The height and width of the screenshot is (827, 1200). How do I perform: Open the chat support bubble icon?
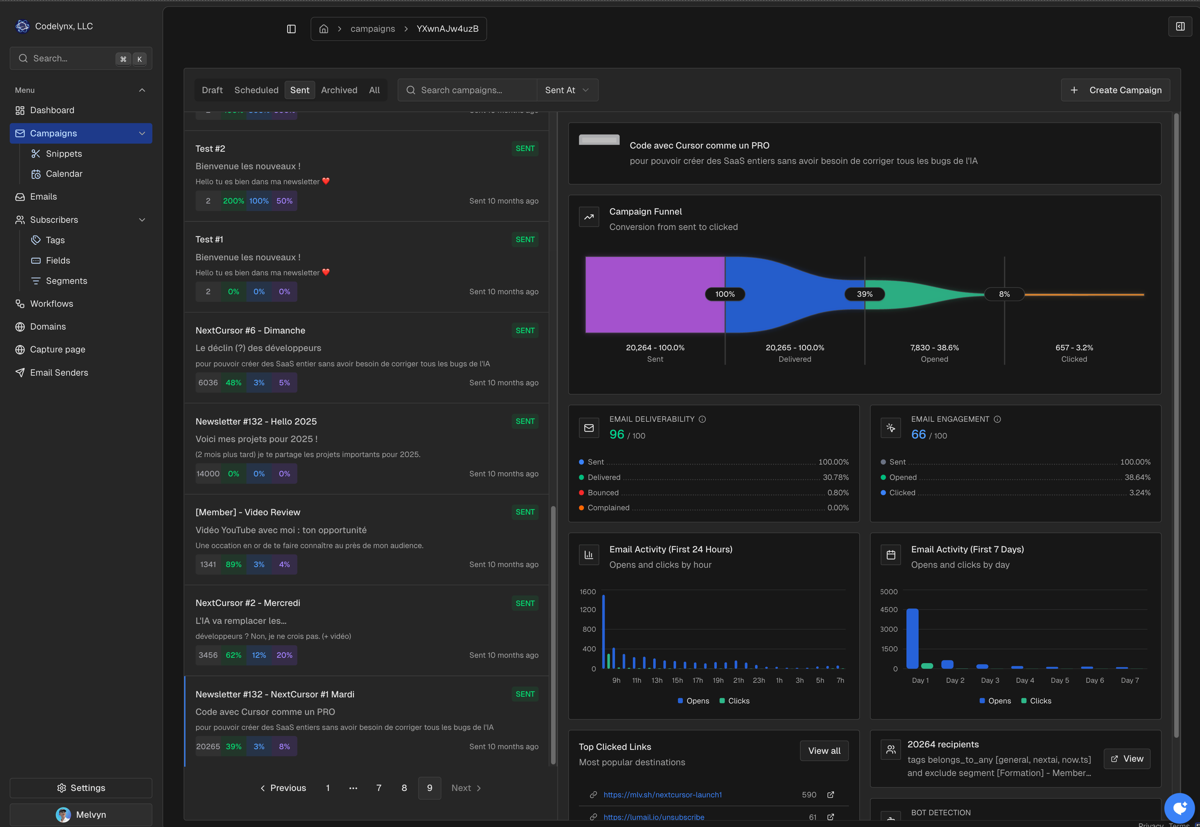click(1179, 807)
